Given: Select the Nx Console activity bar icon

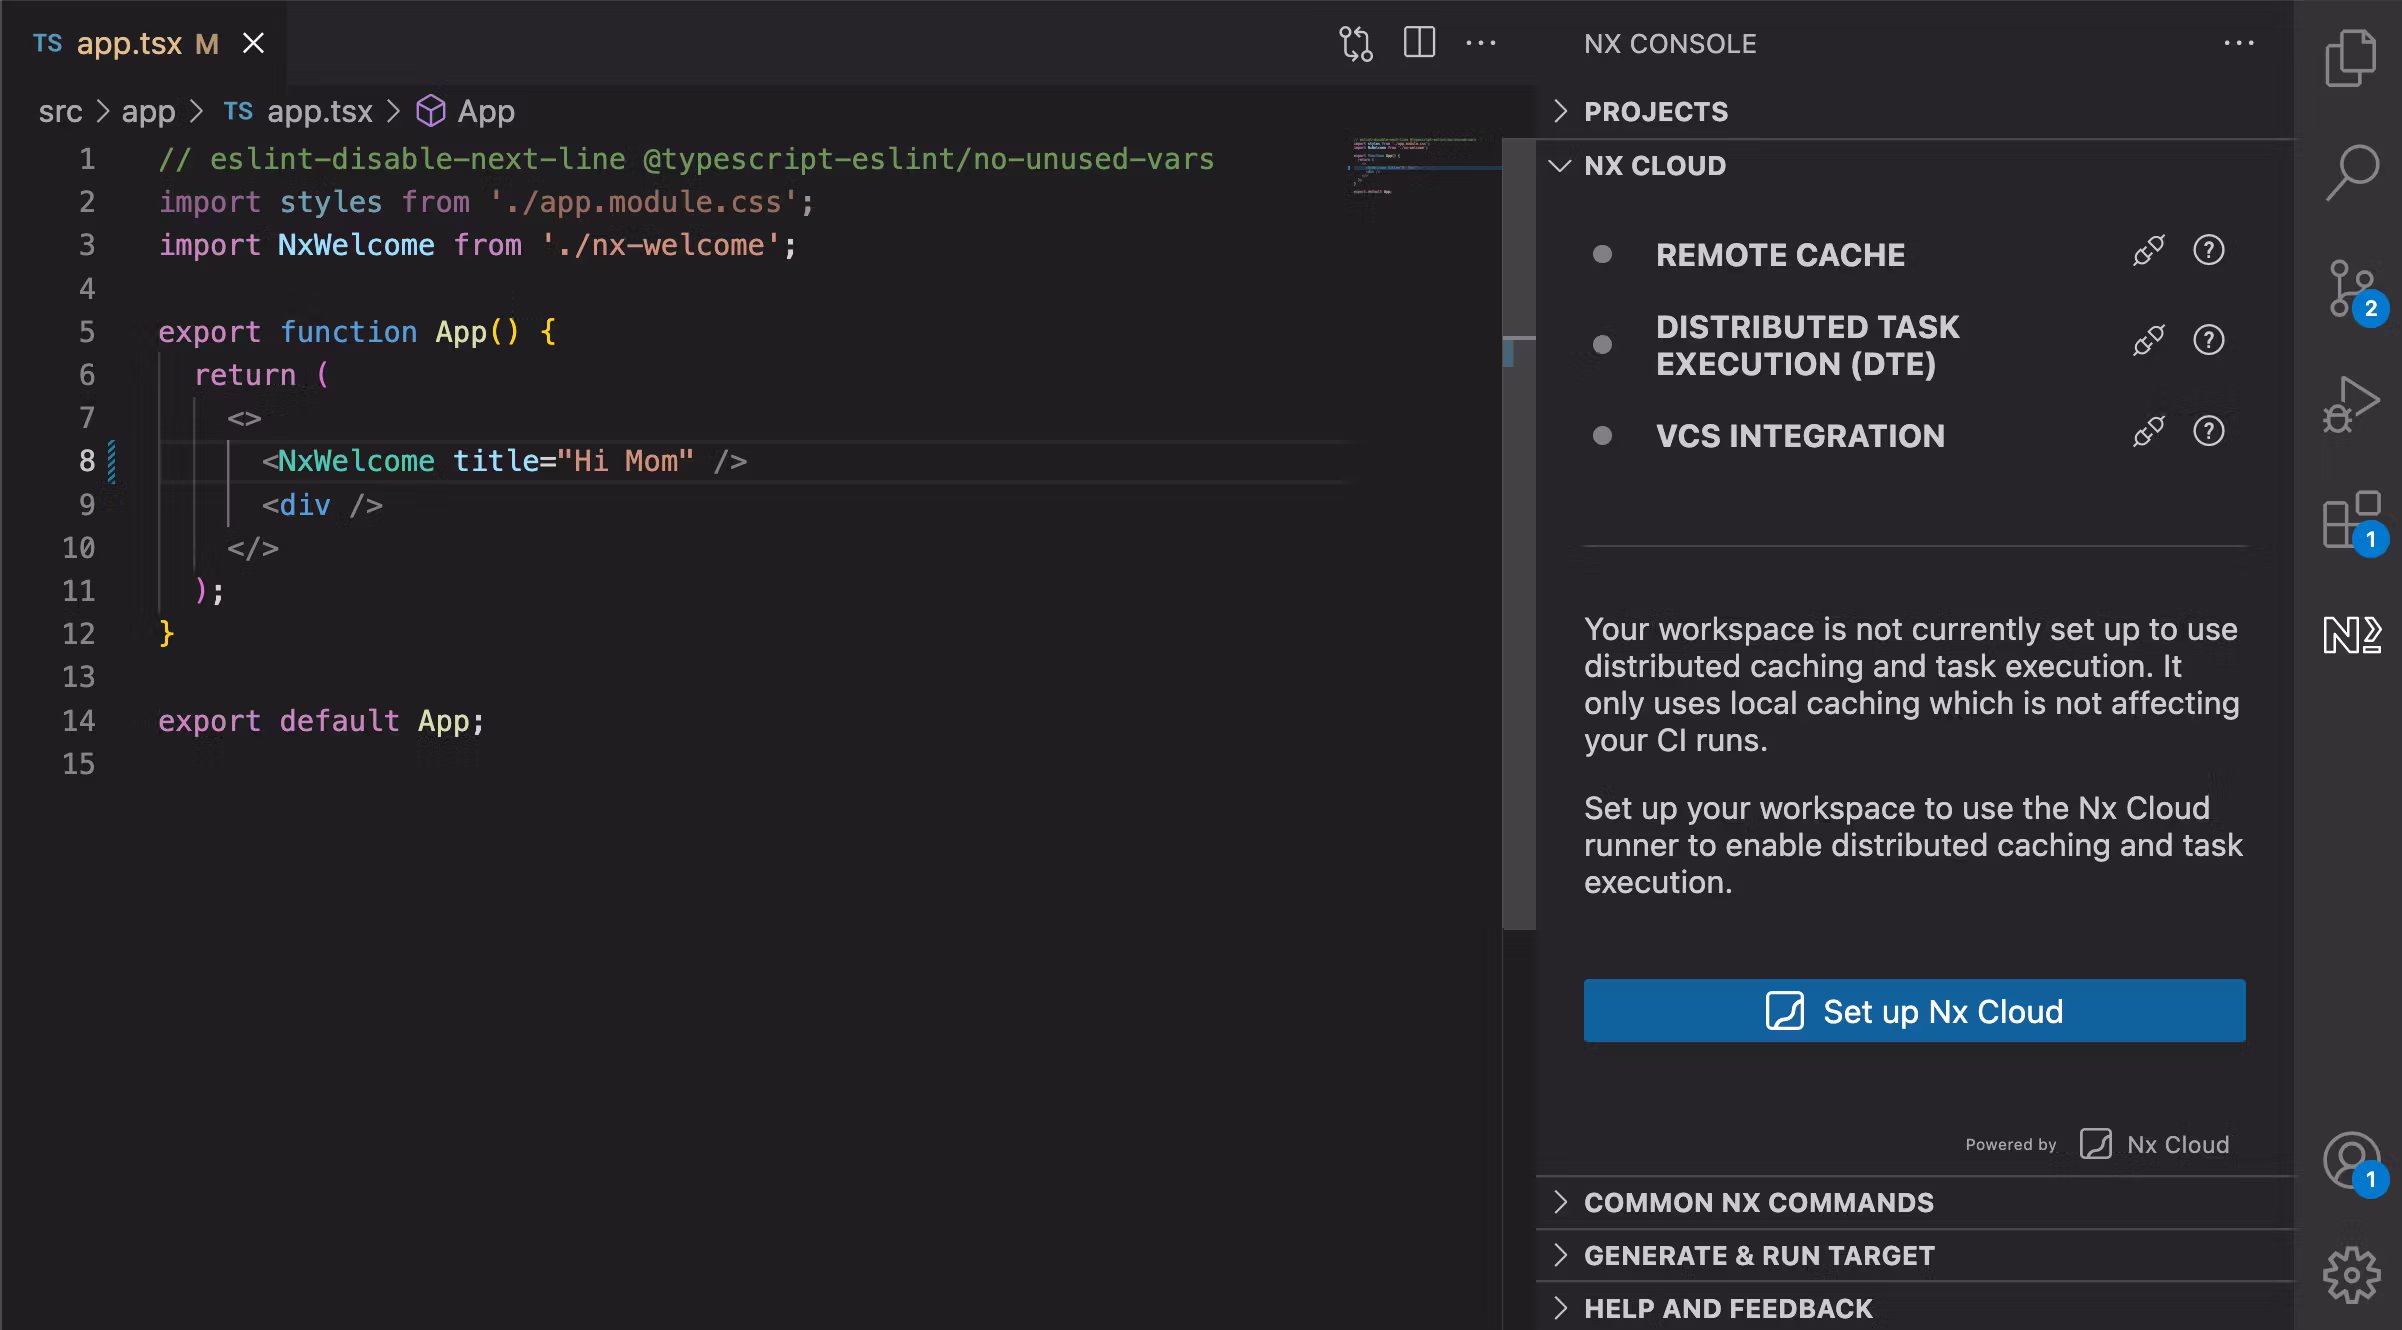Looking at the screenshot, I should (2350, 634).
